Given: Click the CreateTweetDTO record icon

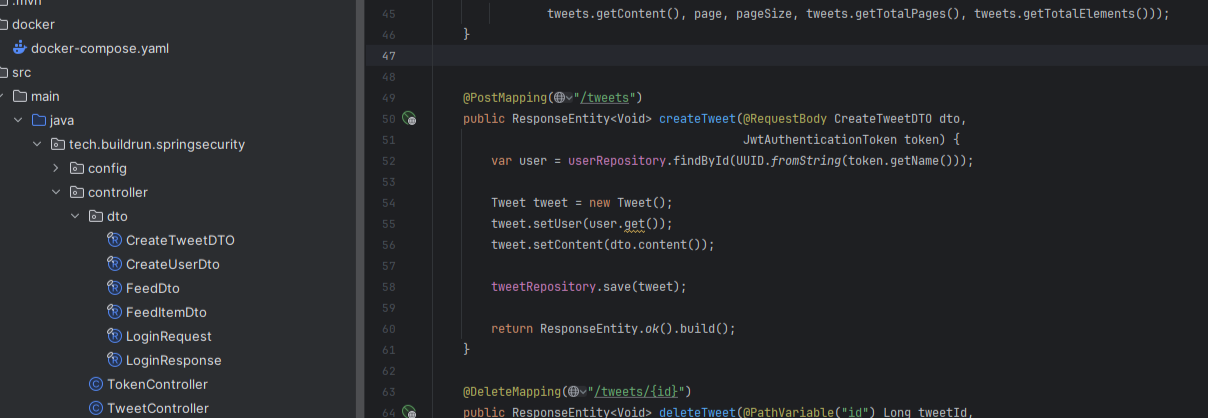Looking at the screenshot, I should pos(114,240).
